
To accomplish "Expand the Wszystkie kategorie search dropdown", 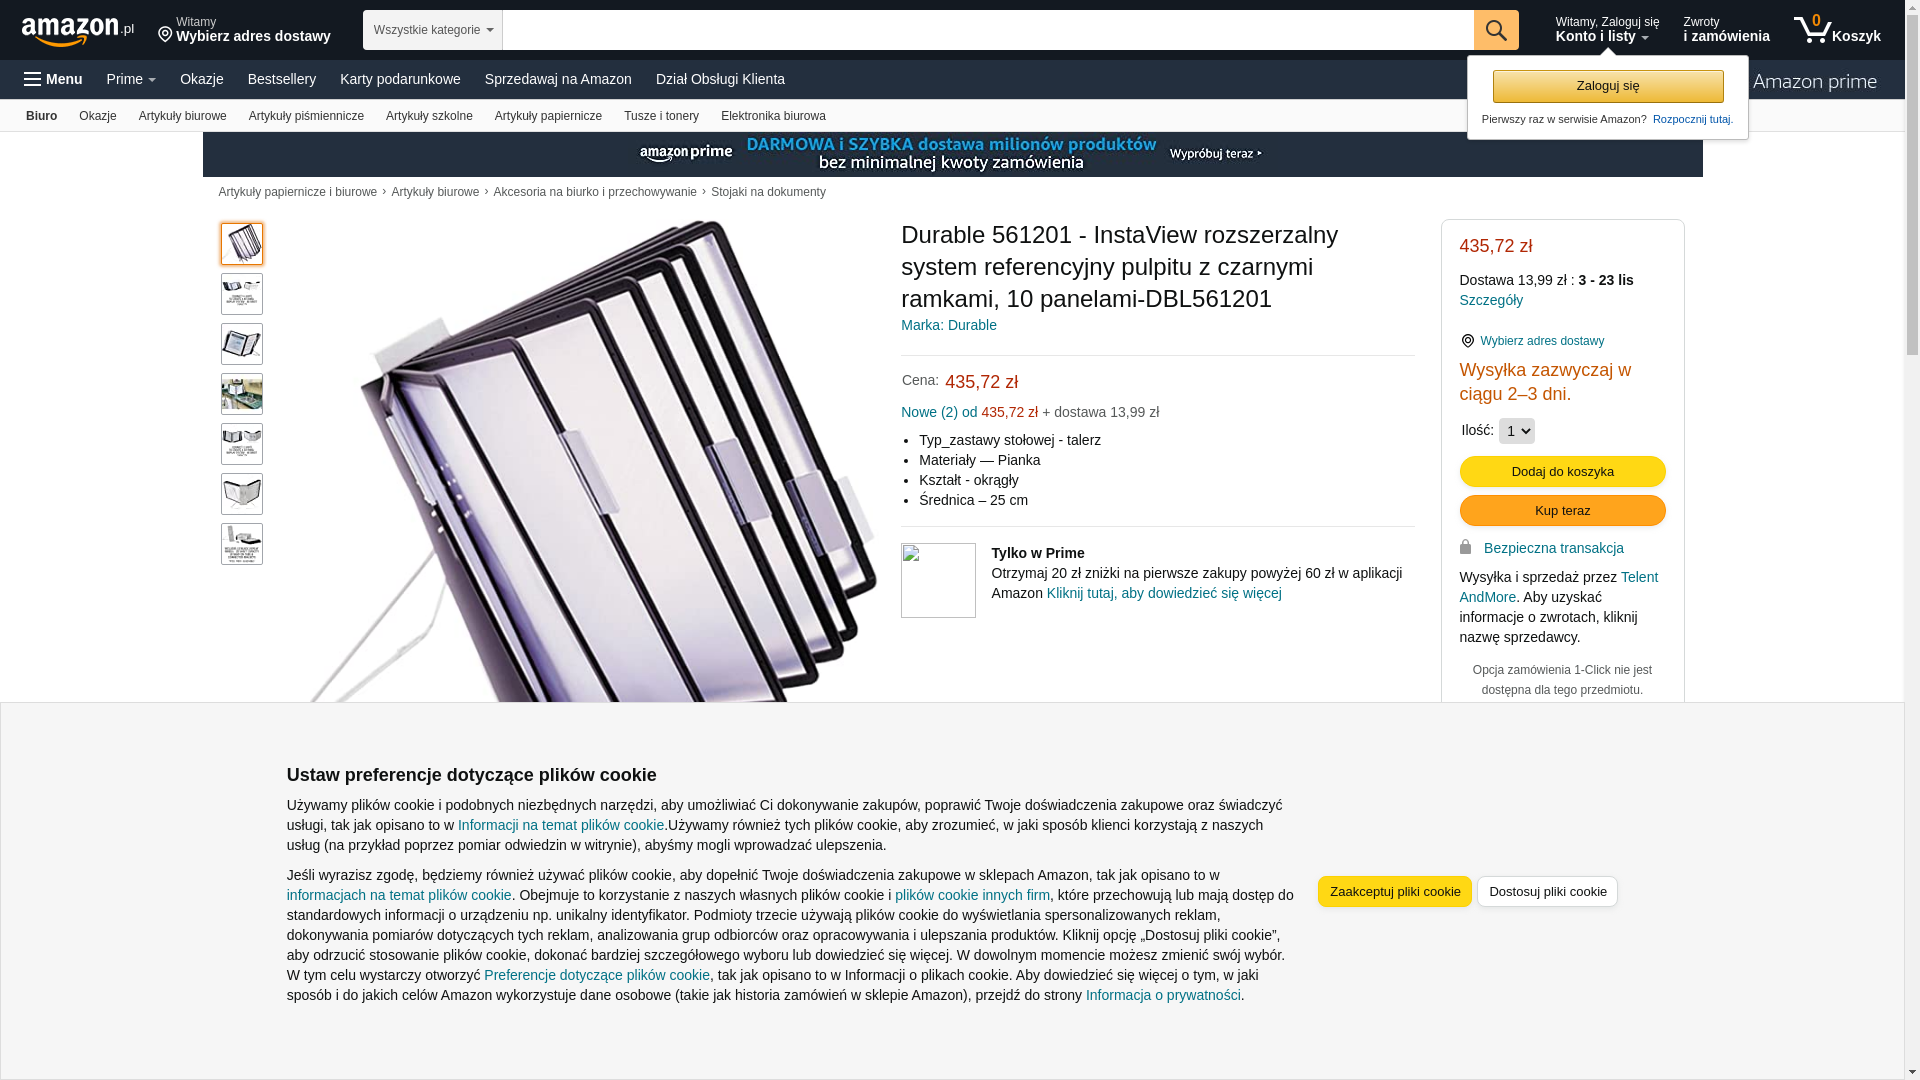I will pyautogui.click(x=433, y=30).
